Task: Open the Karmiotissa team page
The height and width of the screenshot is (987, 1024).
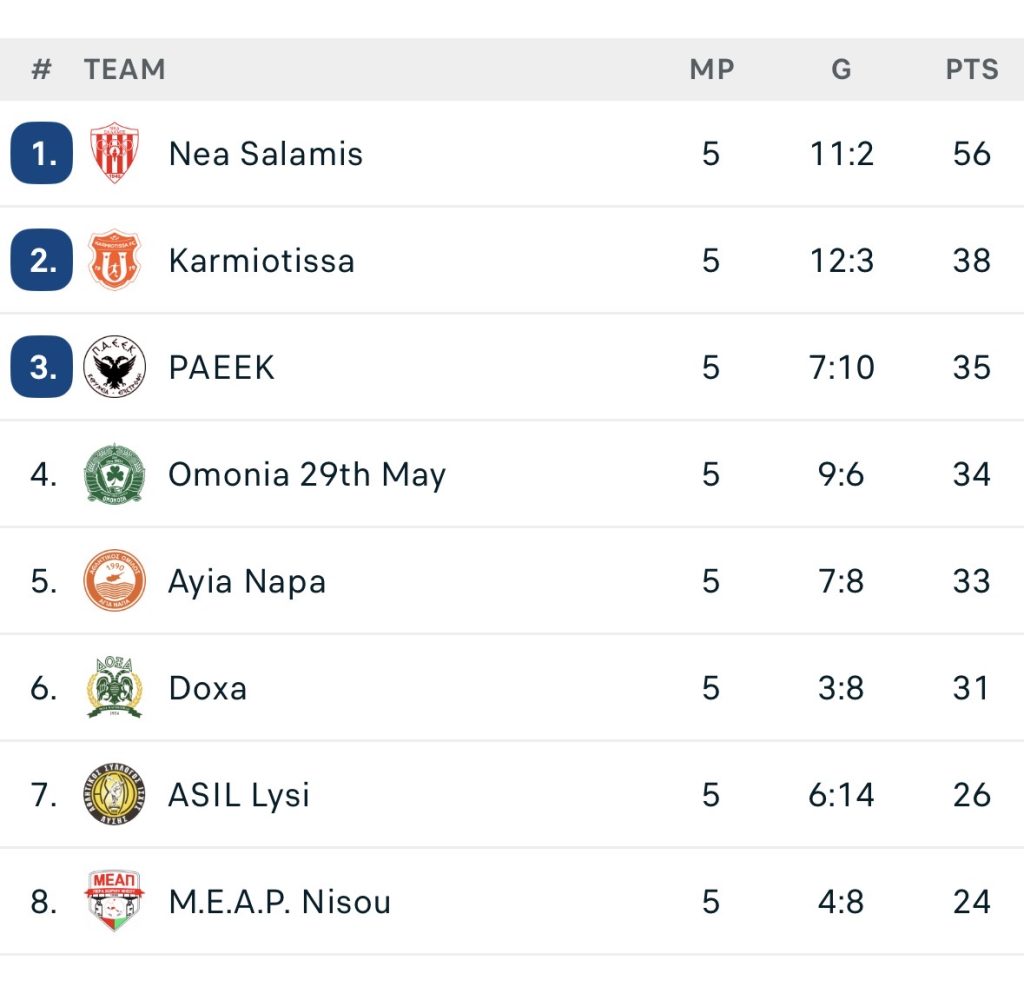Action: pos(261,261)
